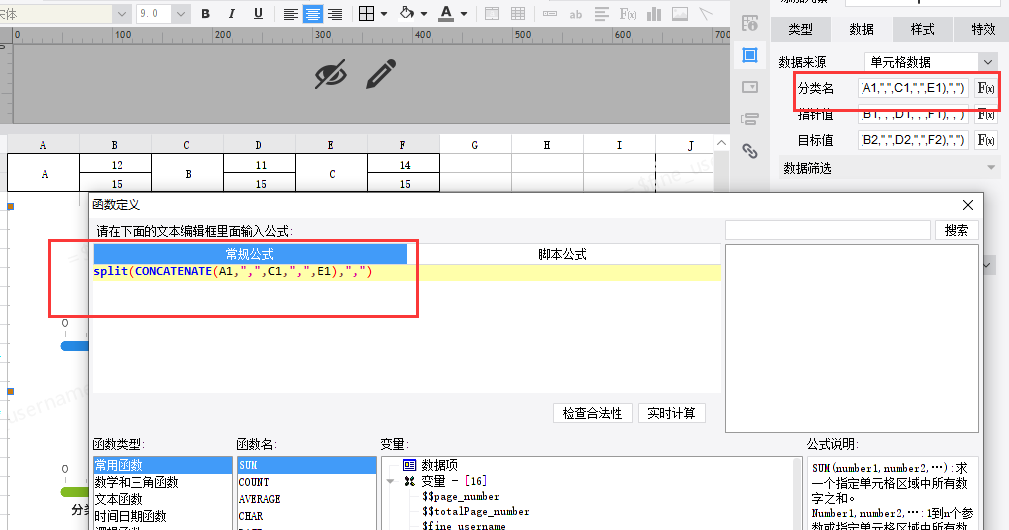This screenshot has width=1009, height=530.
Task: Toggle bold formatting
Action: click(x=205, y=14)
